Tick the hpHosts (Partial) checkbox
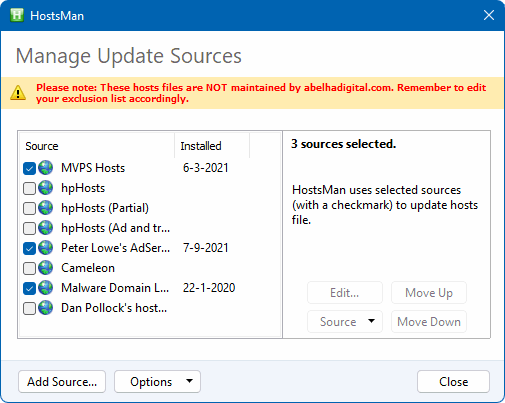Image resolution: width=505 pixels, height=403 pixels. pyautogui.click(x=29, y=208)
